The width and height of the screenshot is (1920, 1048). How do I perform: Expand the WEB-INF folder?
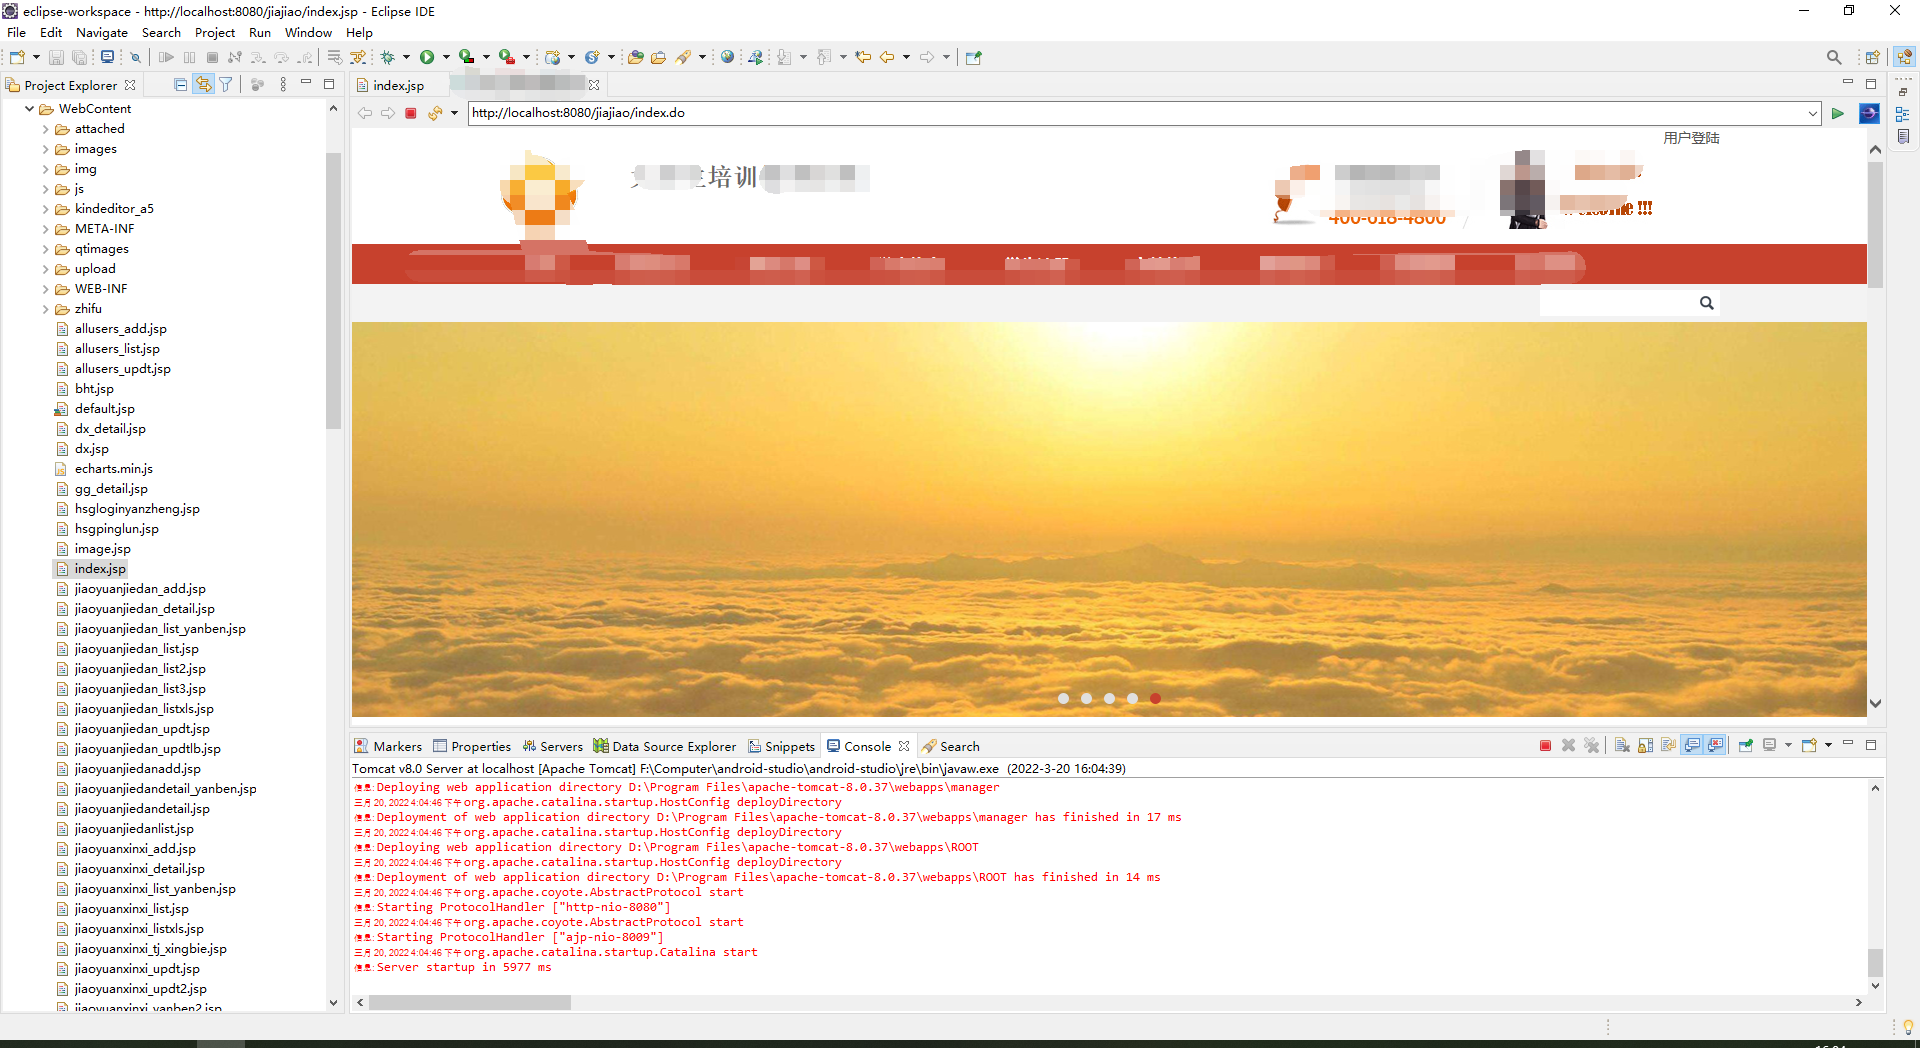(x=46, y=289)
